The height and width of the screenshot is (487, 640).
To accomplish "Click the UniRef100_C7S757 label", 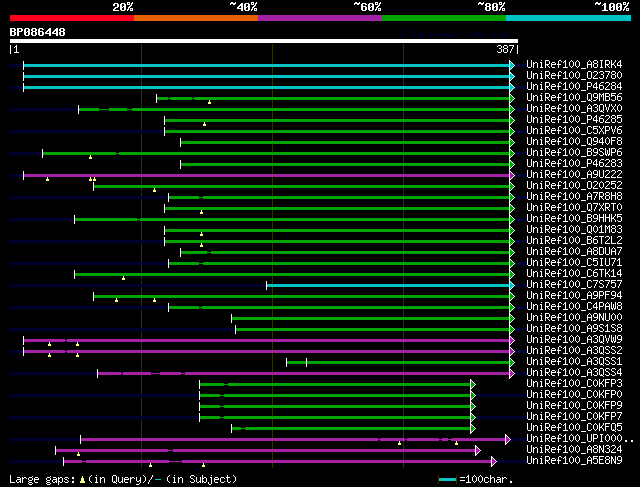I will pos(574,285).
